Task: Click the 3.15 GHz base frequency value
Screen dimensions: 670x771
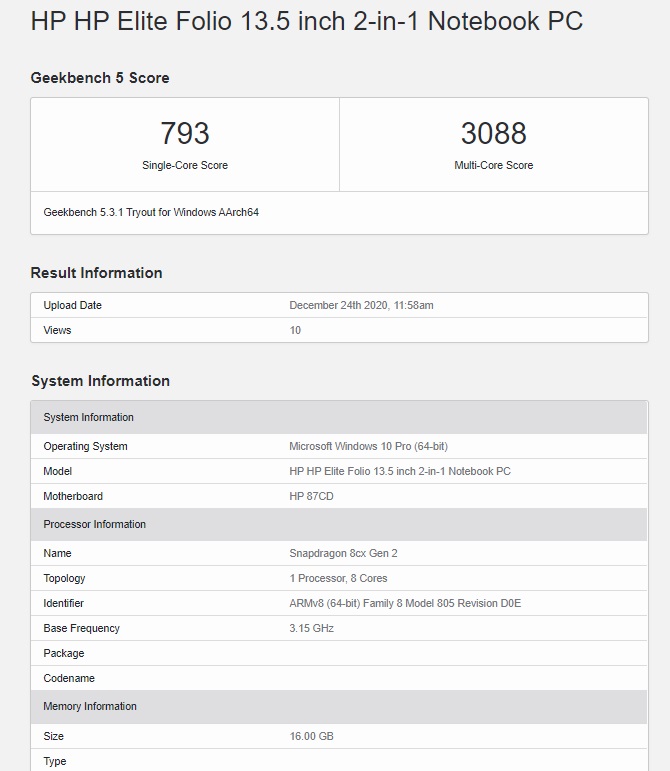Action: click(x=311, y=628)
